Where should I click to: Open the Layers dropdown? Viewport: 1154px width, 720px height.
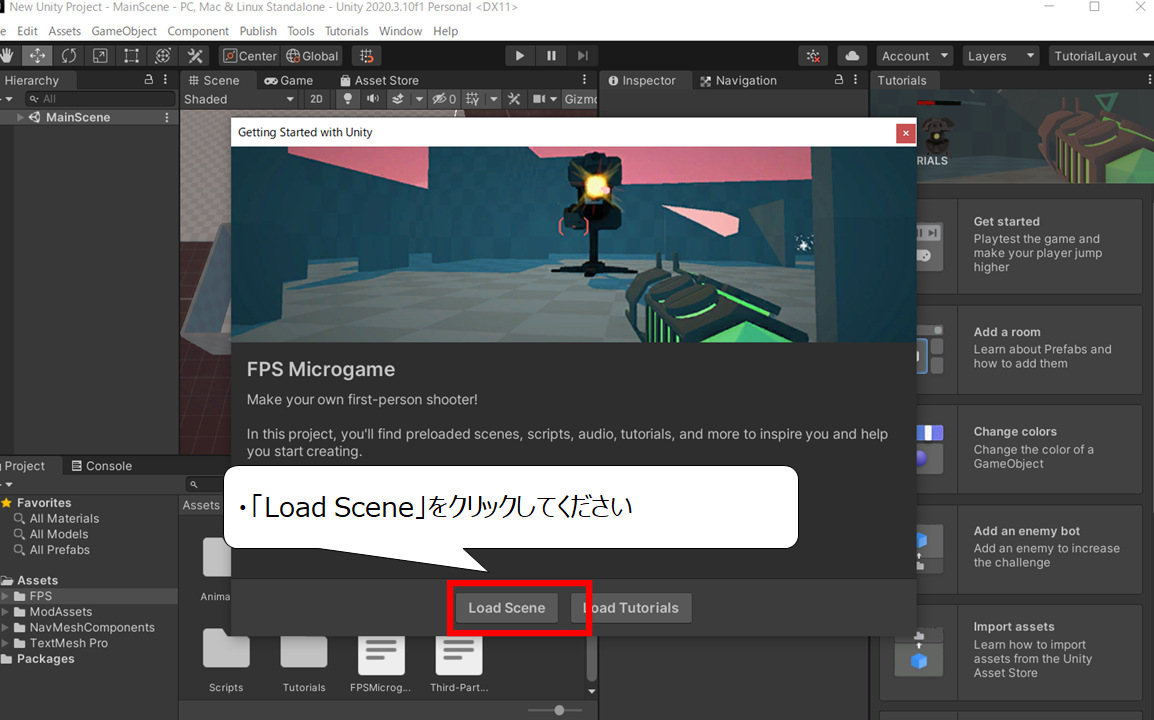point(1001,56)
